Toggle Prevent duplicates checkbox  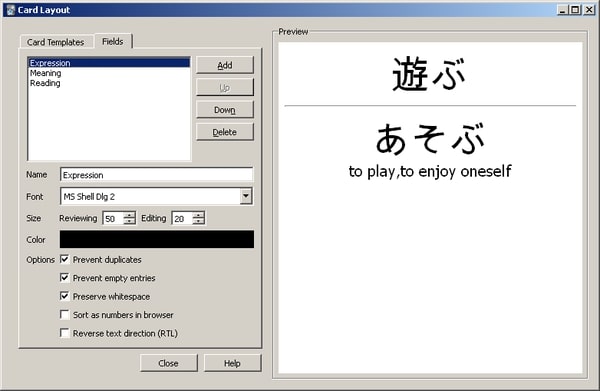point(65,259)
